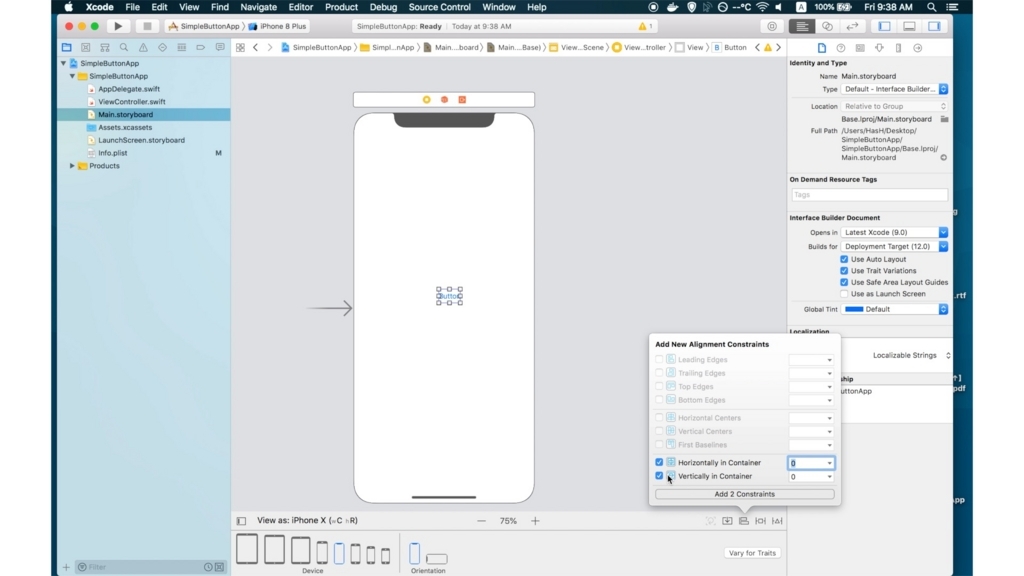This screenshot has height=576, width=1024.
Task: Open the Source Control menu
Action: point(440,7)
